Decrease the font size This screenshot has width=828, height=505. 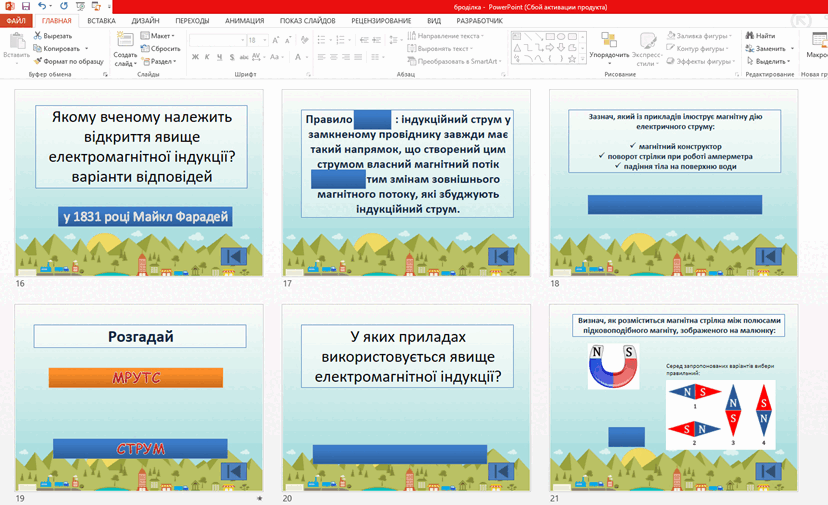click(288, 40)
